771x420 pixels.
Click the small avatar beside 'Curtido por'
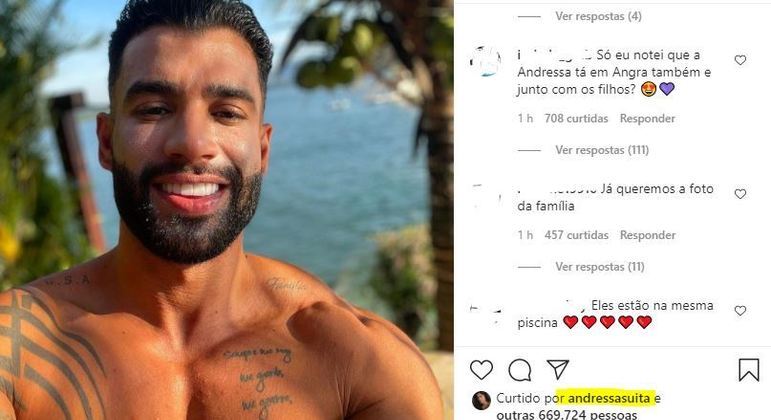pyautogui.click(x=481, y=400)
